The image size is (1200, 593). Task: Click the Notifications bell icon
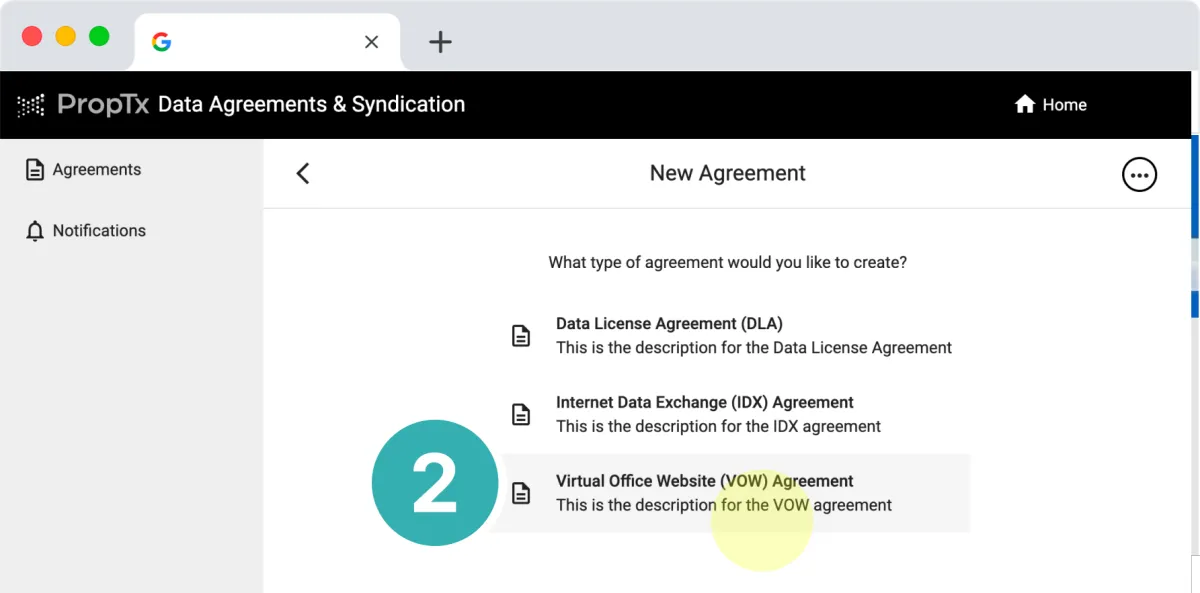35,231
